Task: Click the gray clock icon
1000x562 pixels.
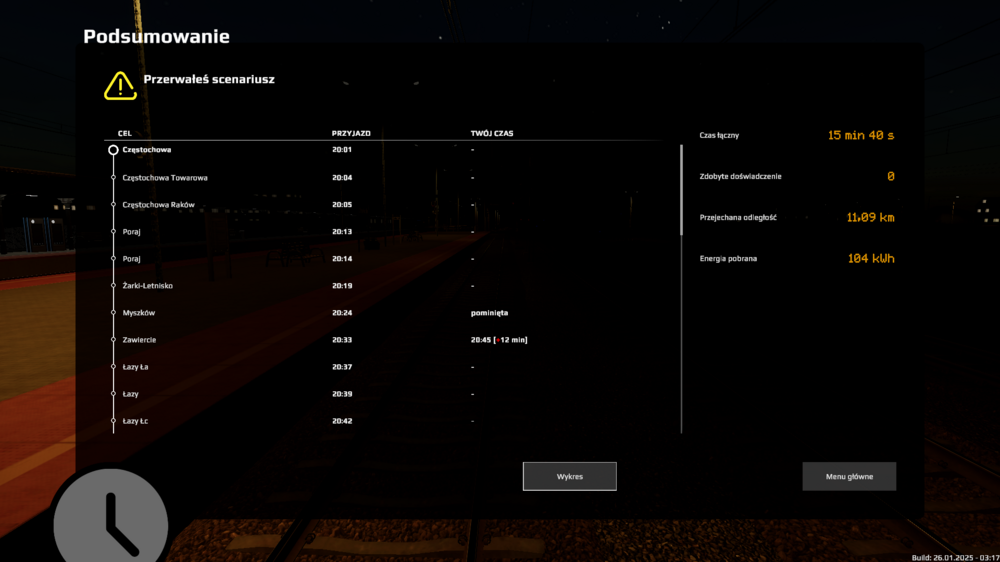Action: coord(110,517)
